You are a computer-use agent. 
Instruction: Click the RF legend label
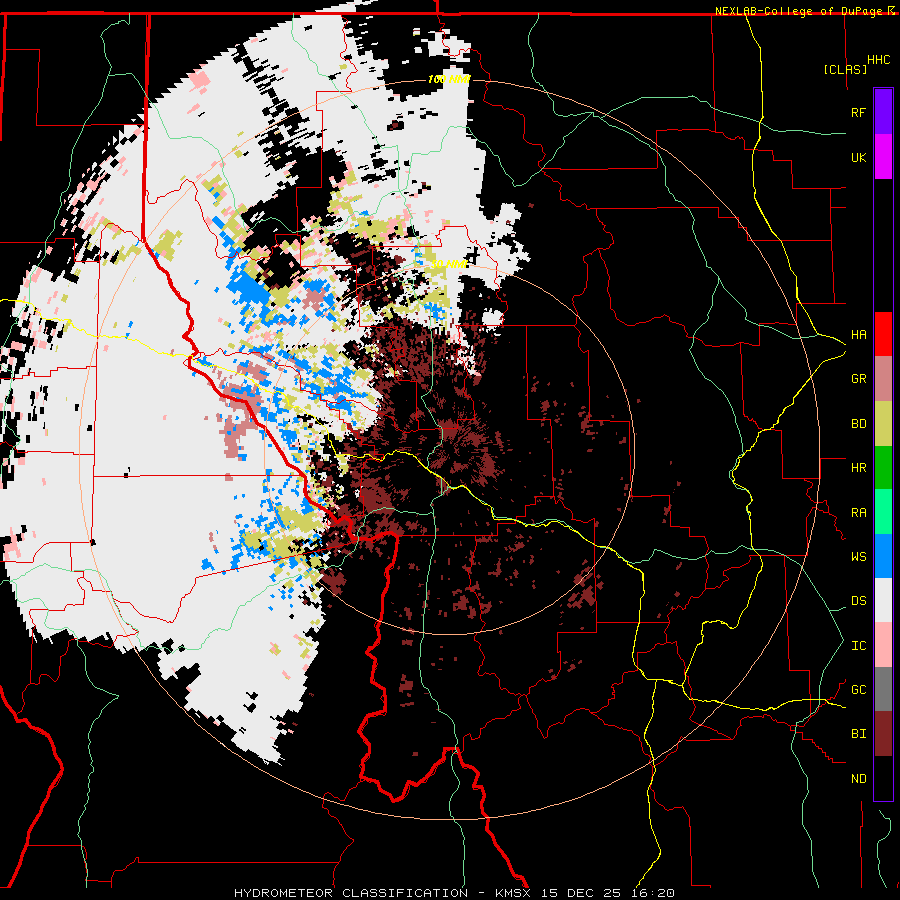858,112
